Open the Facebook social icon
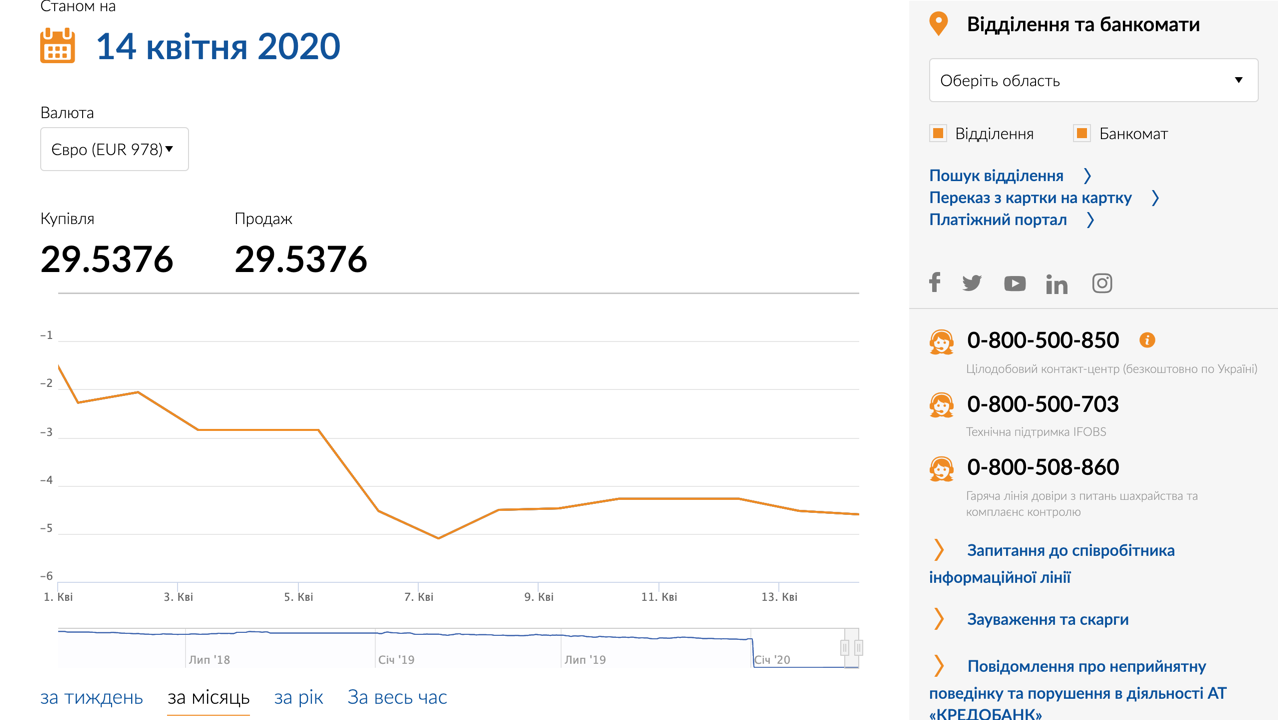 click(934, 283)
